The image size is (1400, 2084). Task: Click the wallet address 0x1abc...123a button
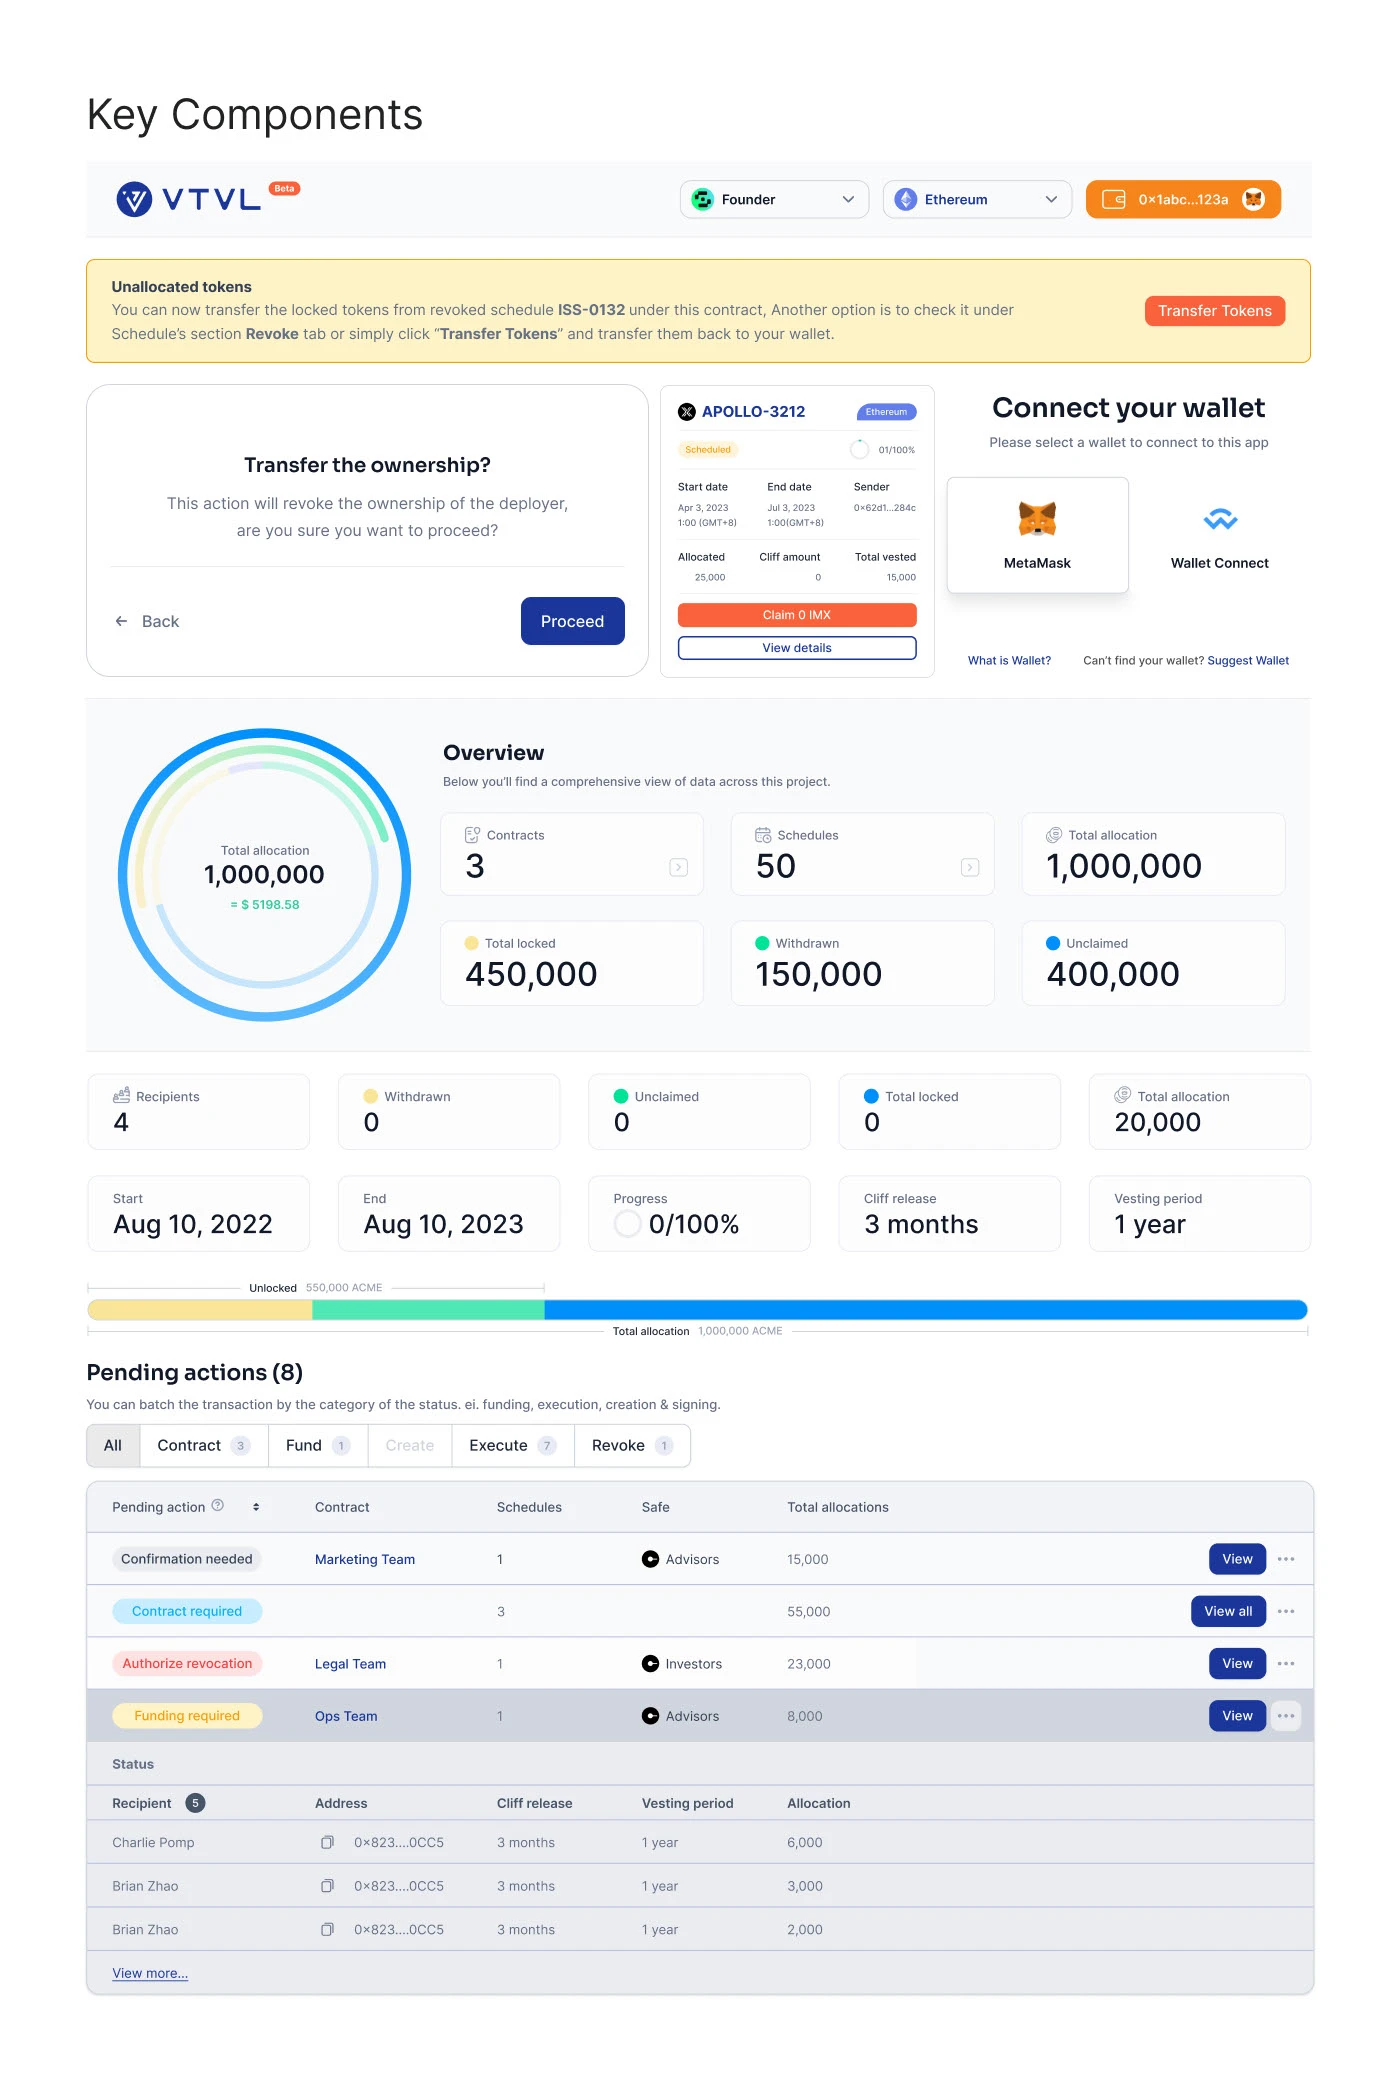(1183, 199)
